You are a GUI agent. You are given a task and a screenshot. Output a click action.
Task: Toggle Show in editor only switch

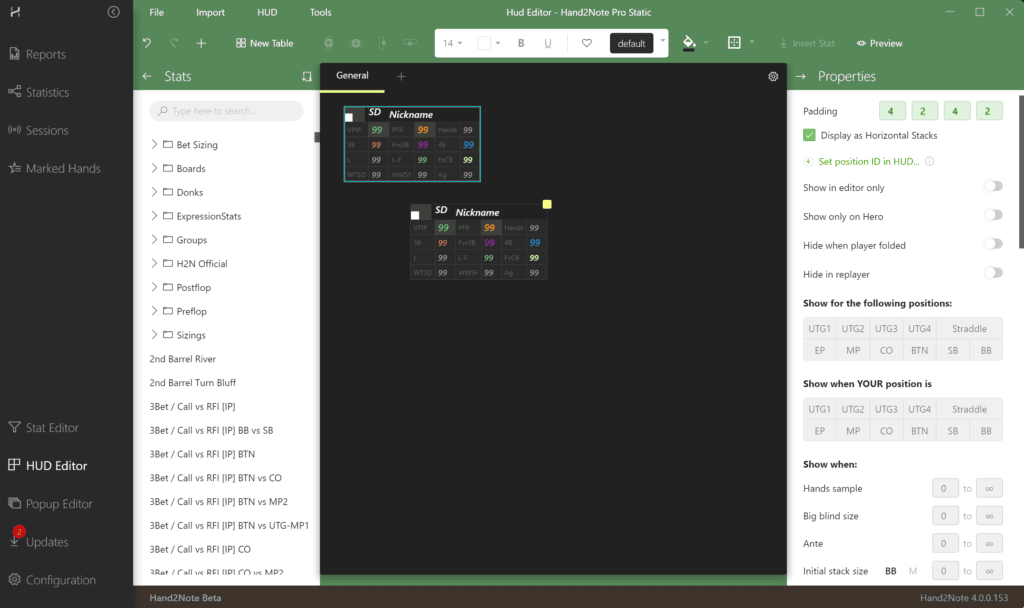point(993,187)
